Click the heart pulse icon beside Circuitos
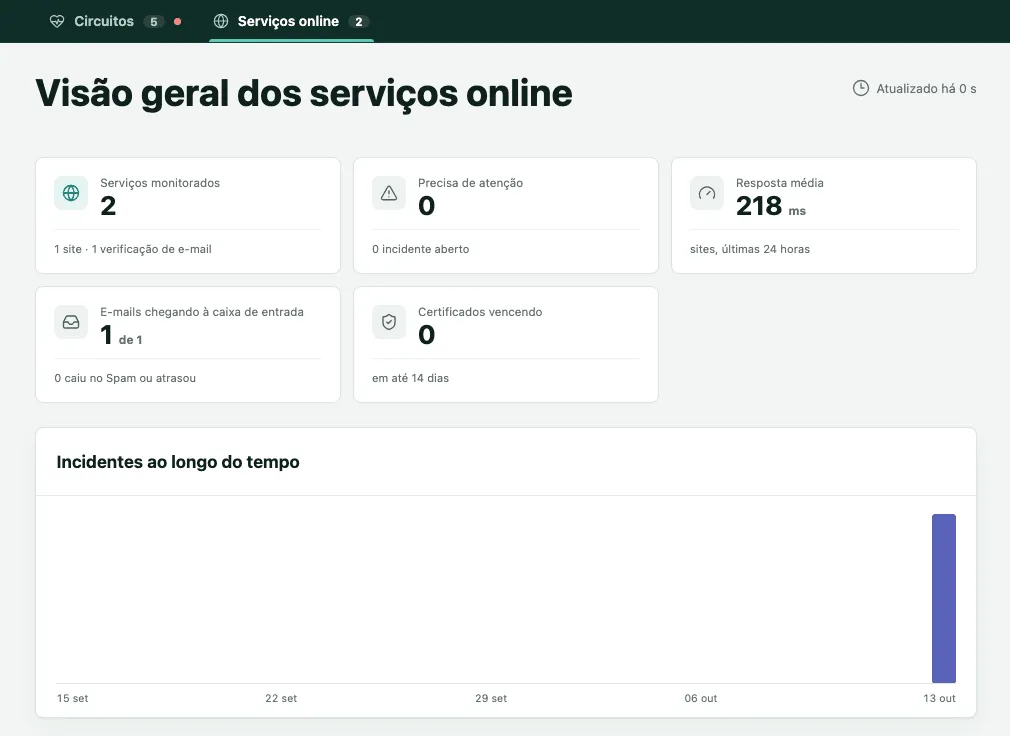The image size is (1010, 736). coord(57,21)
